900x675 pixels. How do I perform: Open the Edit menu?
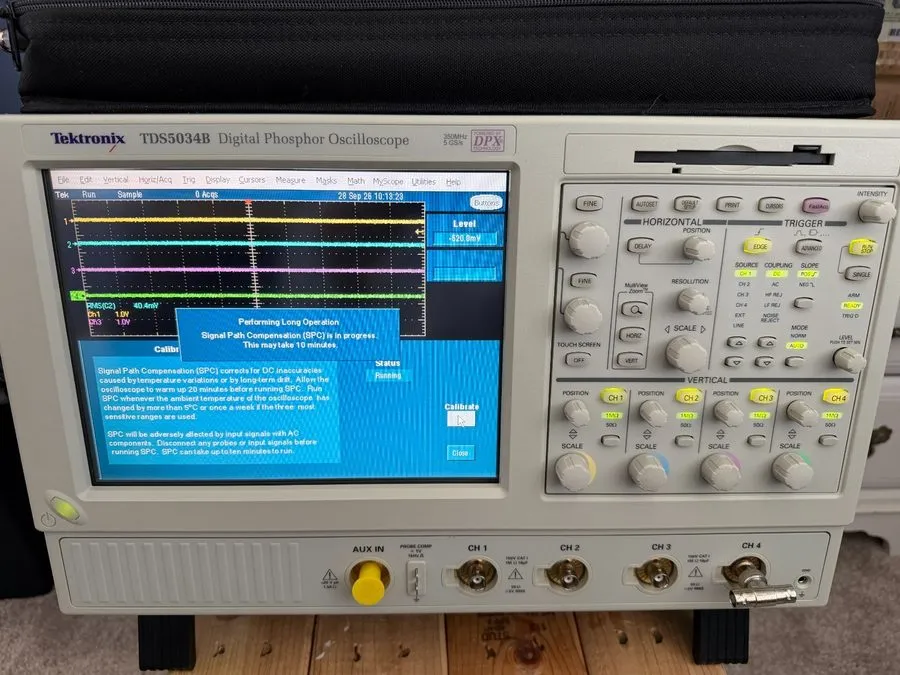coord(86,180)
